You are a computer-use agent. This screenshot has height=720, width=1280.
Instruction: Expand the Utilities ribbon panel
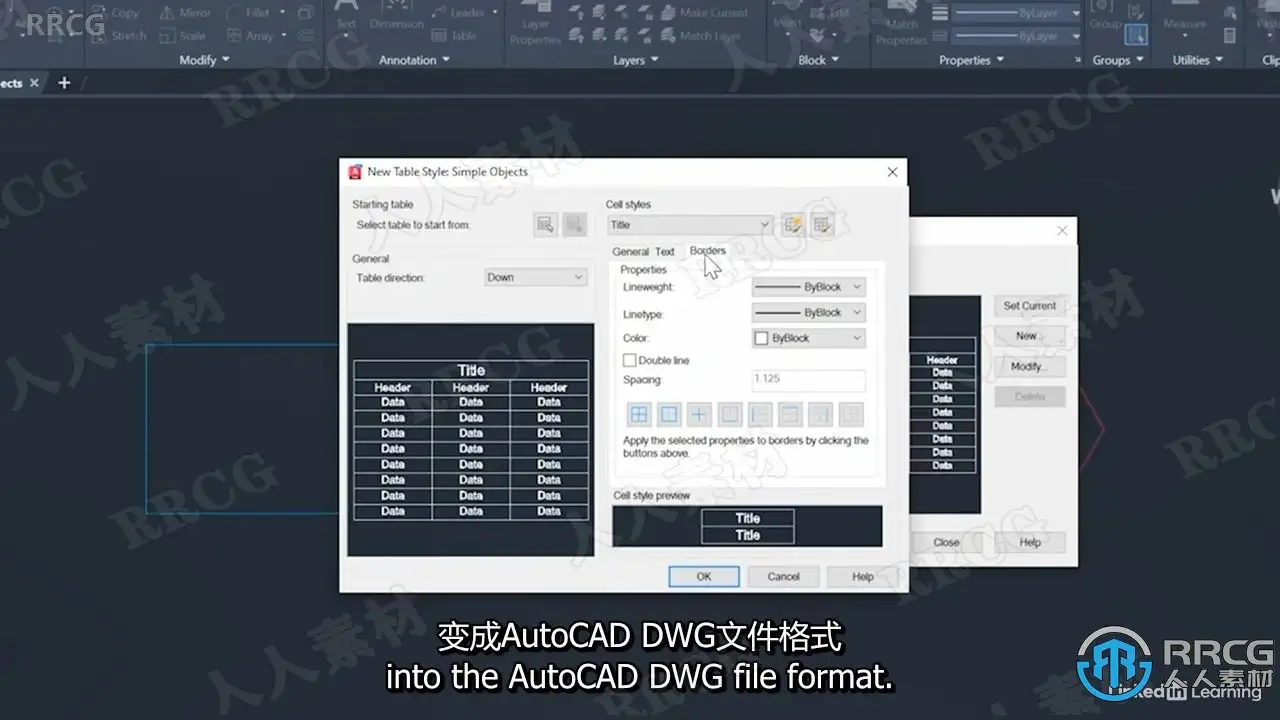coord(1198,60)
